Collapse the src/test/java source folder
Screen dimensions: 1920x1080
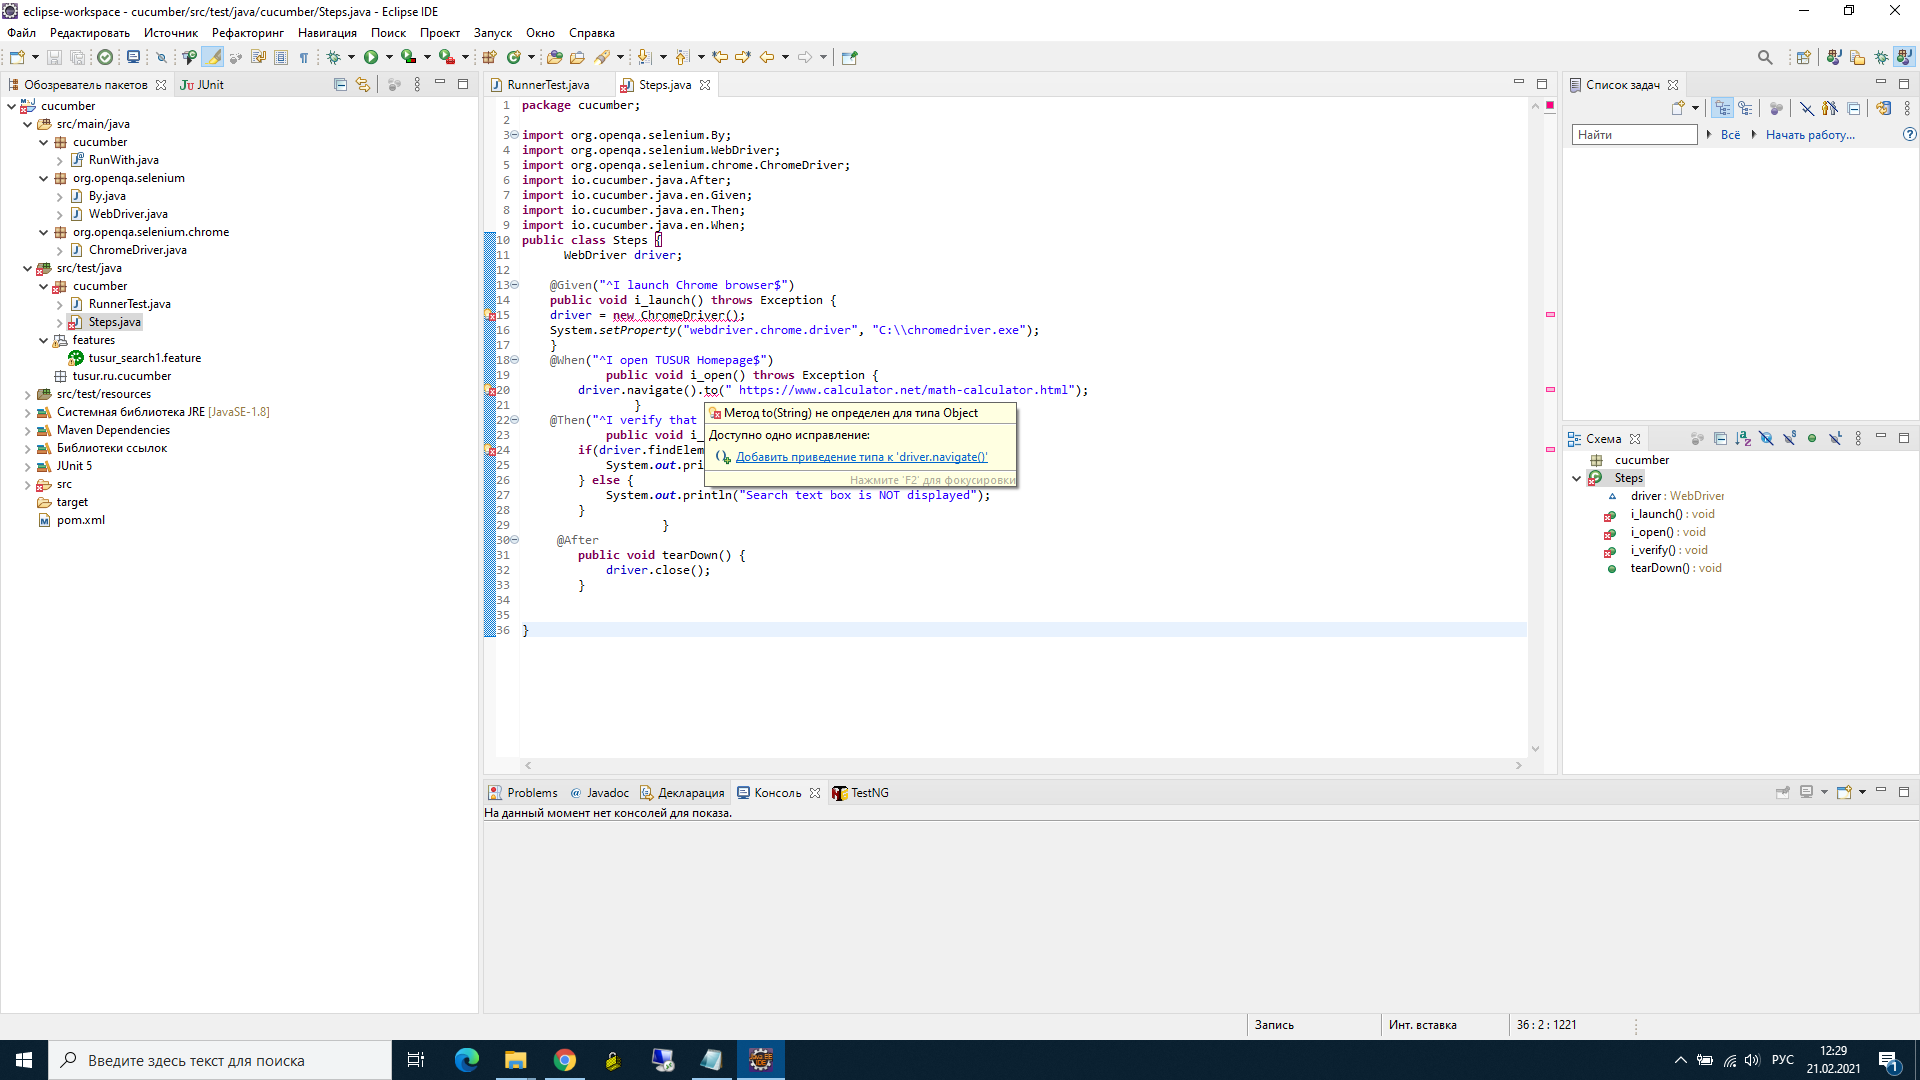[x=27, y=268]
